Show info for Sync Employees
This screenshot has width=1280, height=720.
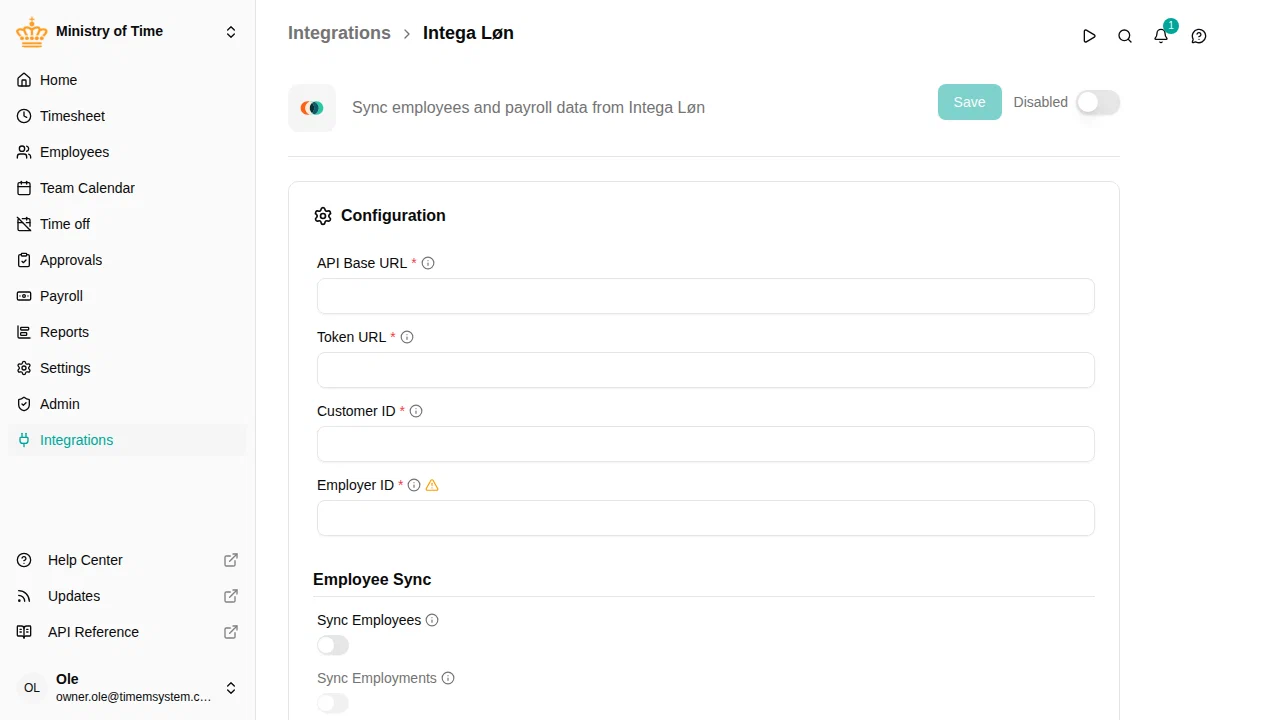pos(432,620)
